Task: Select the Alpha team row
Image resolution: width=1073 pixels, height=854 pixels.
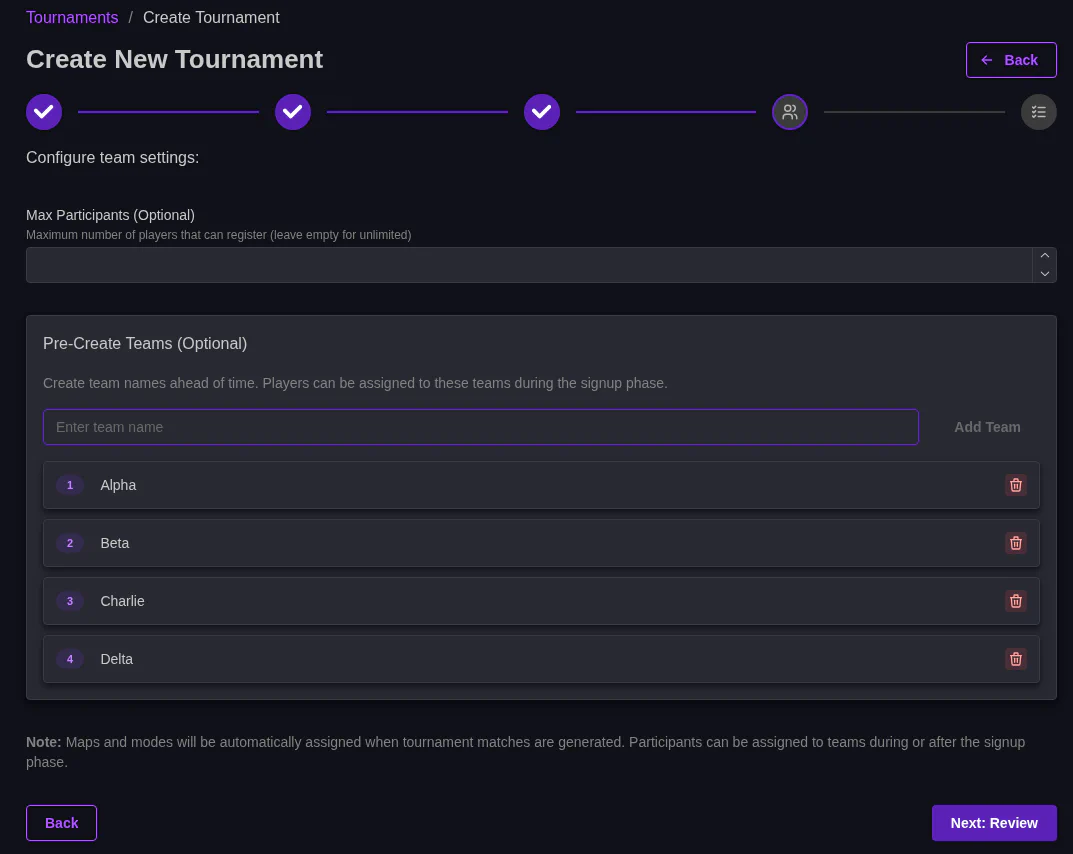Action: click(400, 485)
